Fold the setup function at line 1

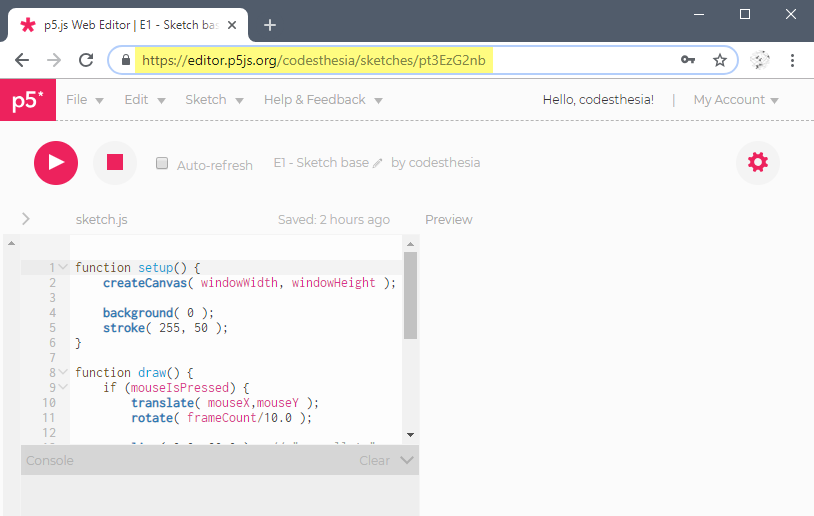(x=63, y=267)
